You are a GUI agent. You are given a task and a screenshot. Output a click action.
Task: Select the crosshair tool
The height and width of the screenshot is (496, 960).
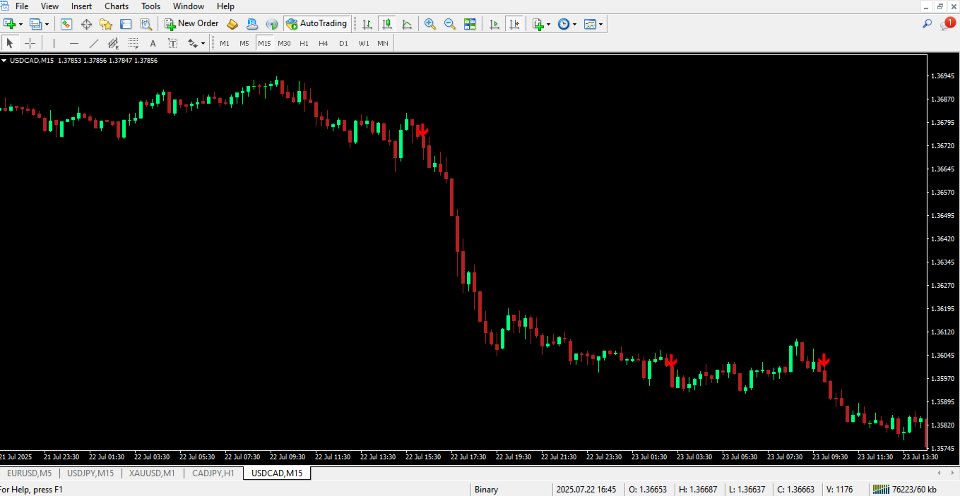pyautogui.click(x=29, y=43)
